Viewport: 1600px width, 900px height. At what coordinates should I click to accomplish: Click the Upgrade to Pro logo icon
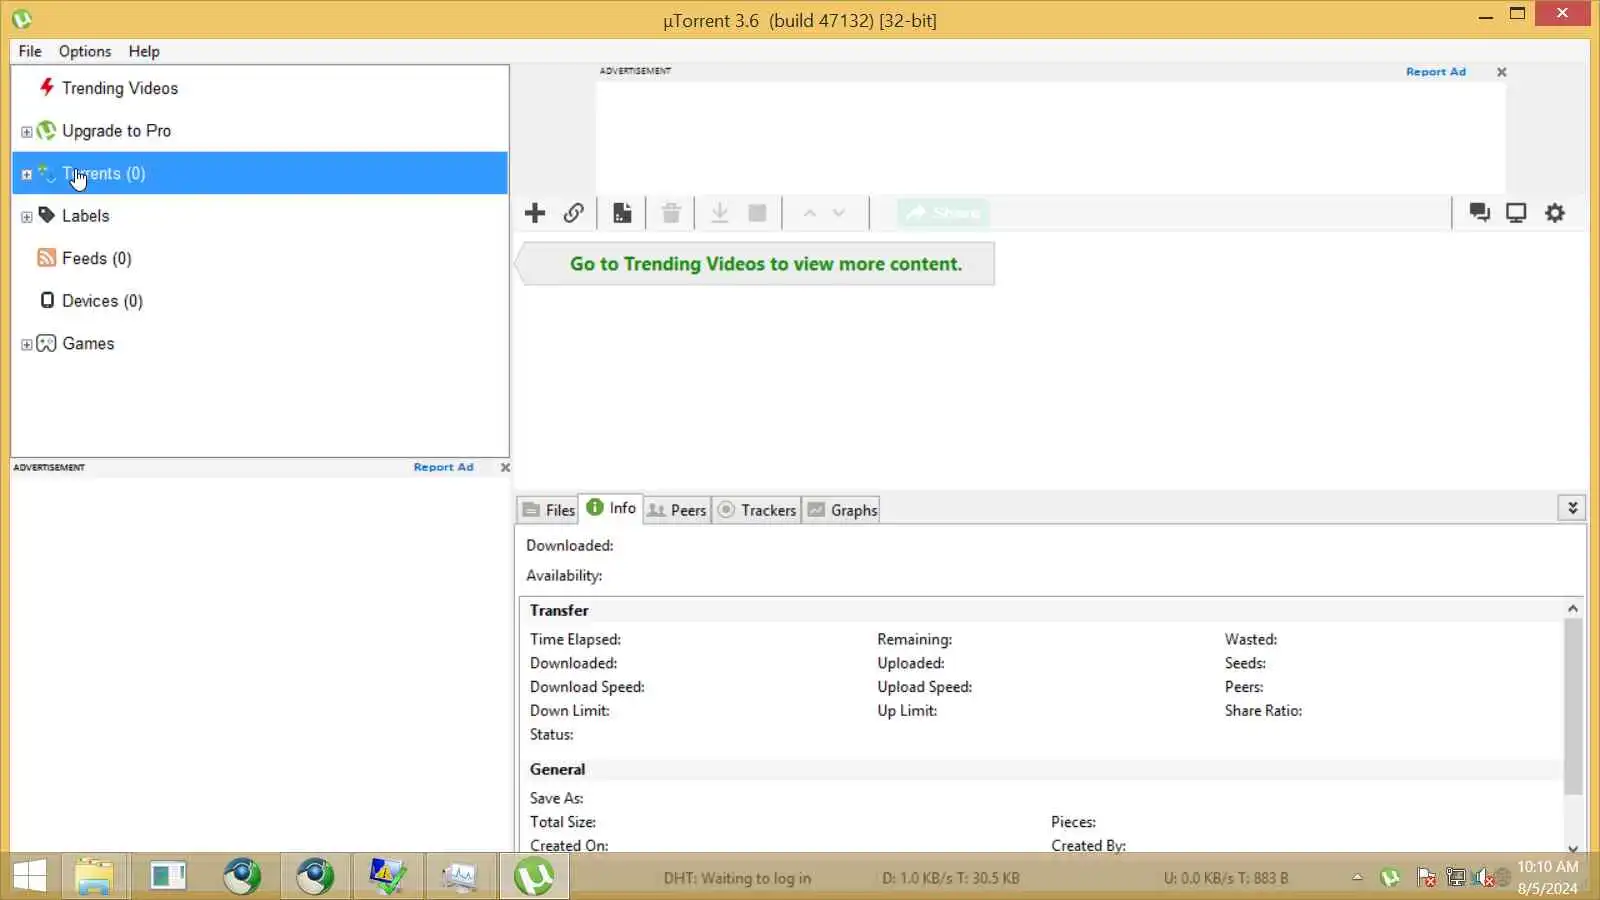[x=46, y=131]
